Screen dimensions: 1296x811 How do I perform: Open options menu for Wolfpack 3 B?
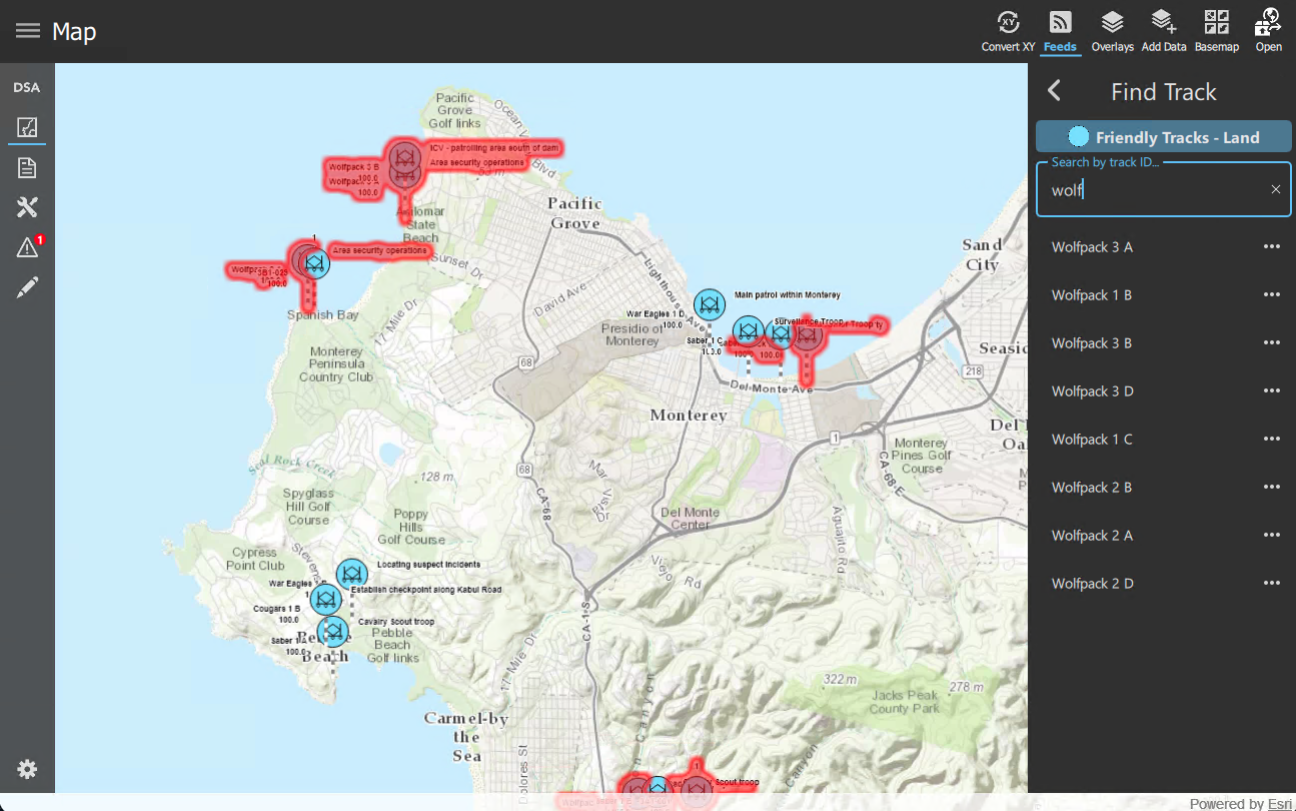(1271, 343)
